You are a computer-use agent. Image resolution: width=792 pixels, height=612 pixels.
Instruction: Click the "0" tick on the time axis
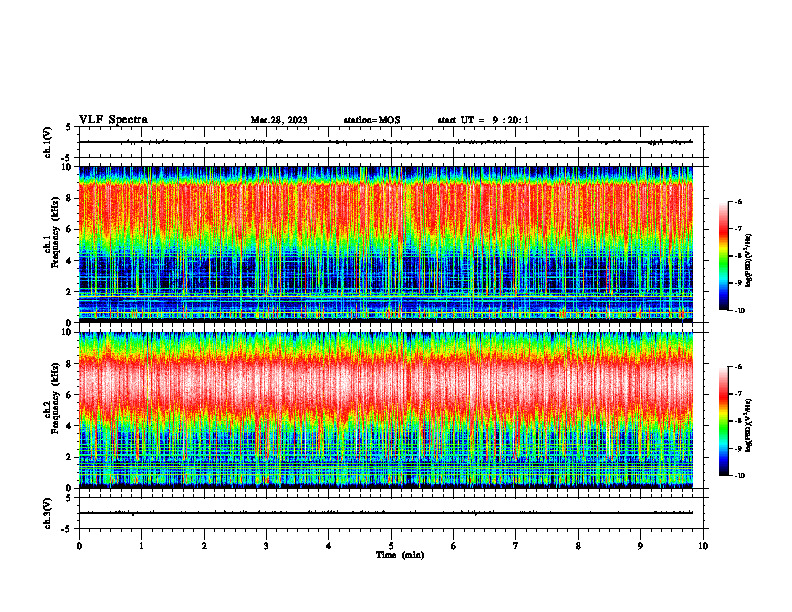pos(79,546)
